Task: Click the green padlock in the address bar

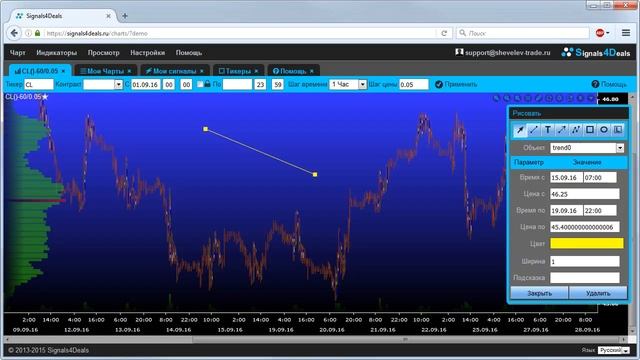Action: 38,33
